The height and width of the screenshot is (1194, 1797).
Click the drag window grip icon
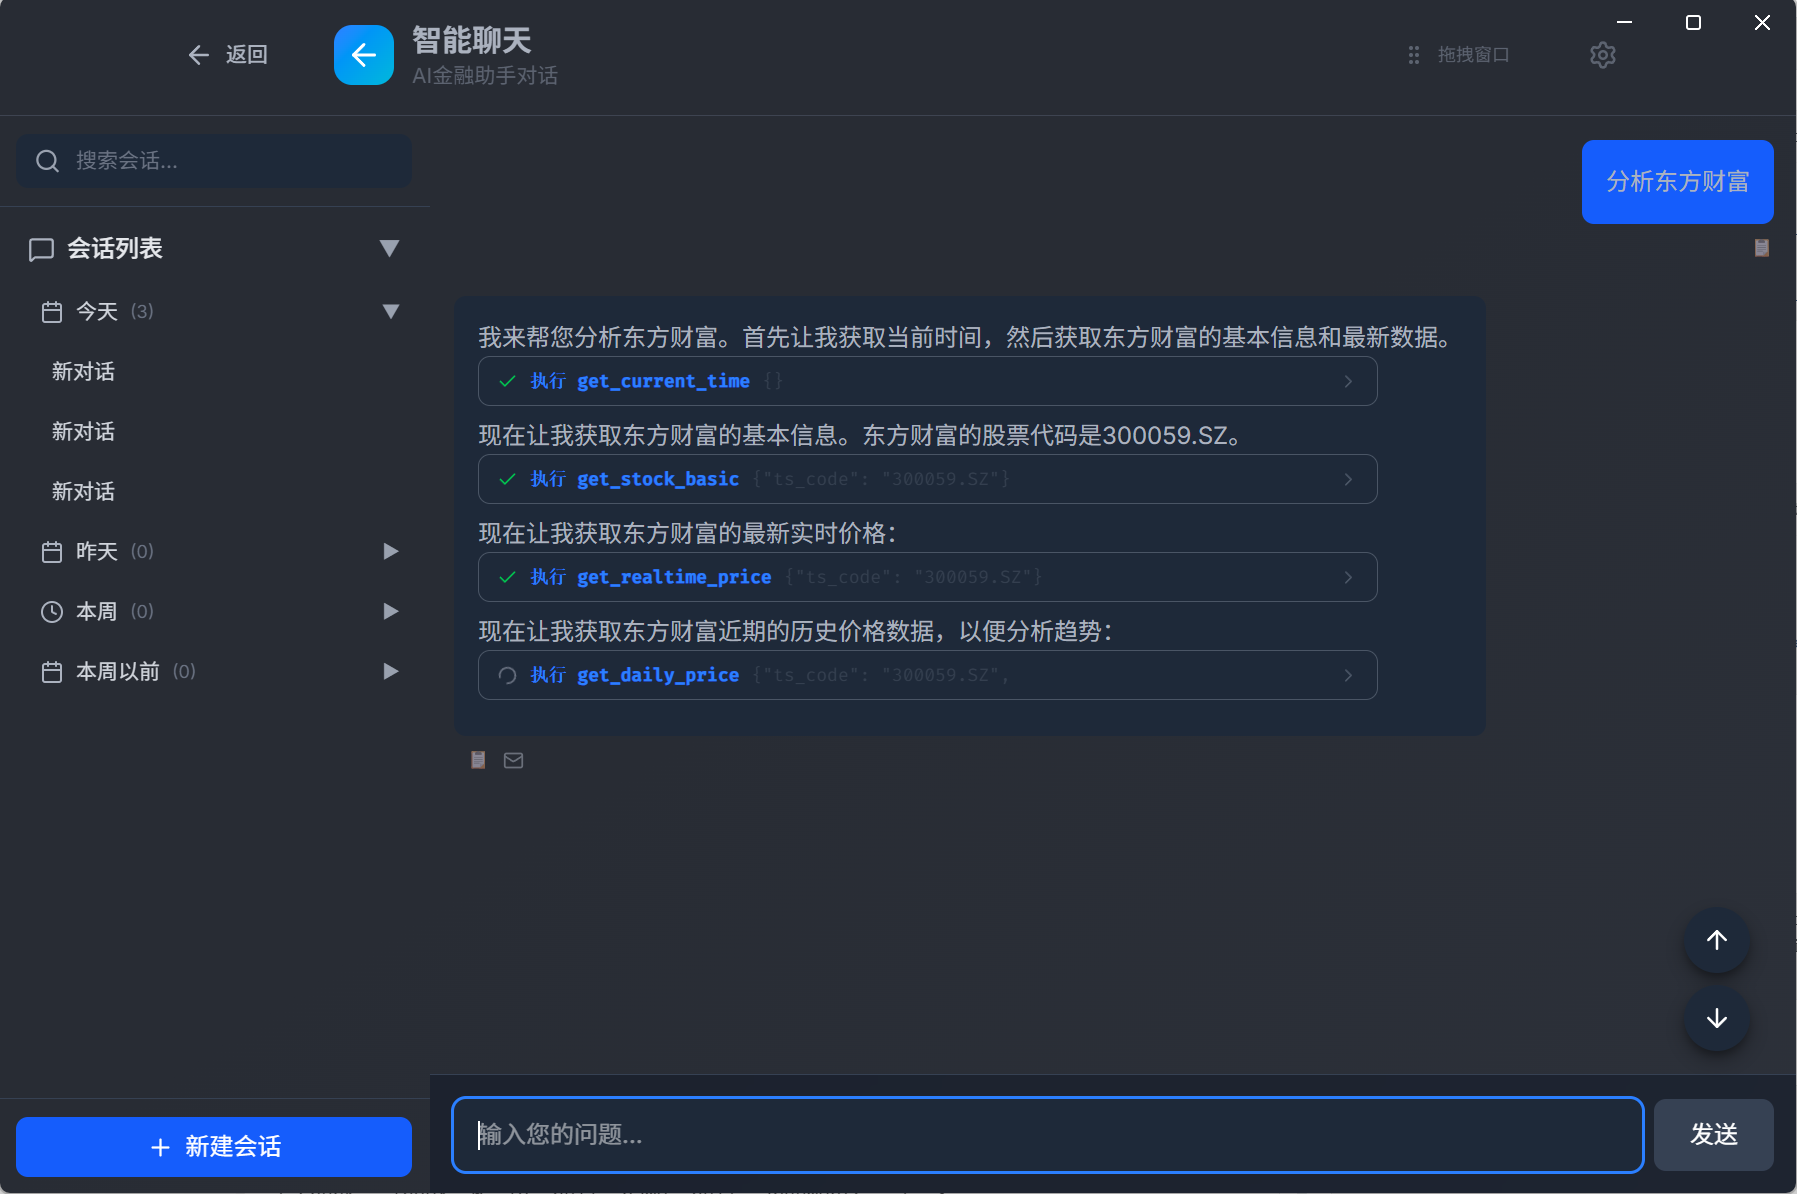pos(1413,55)
